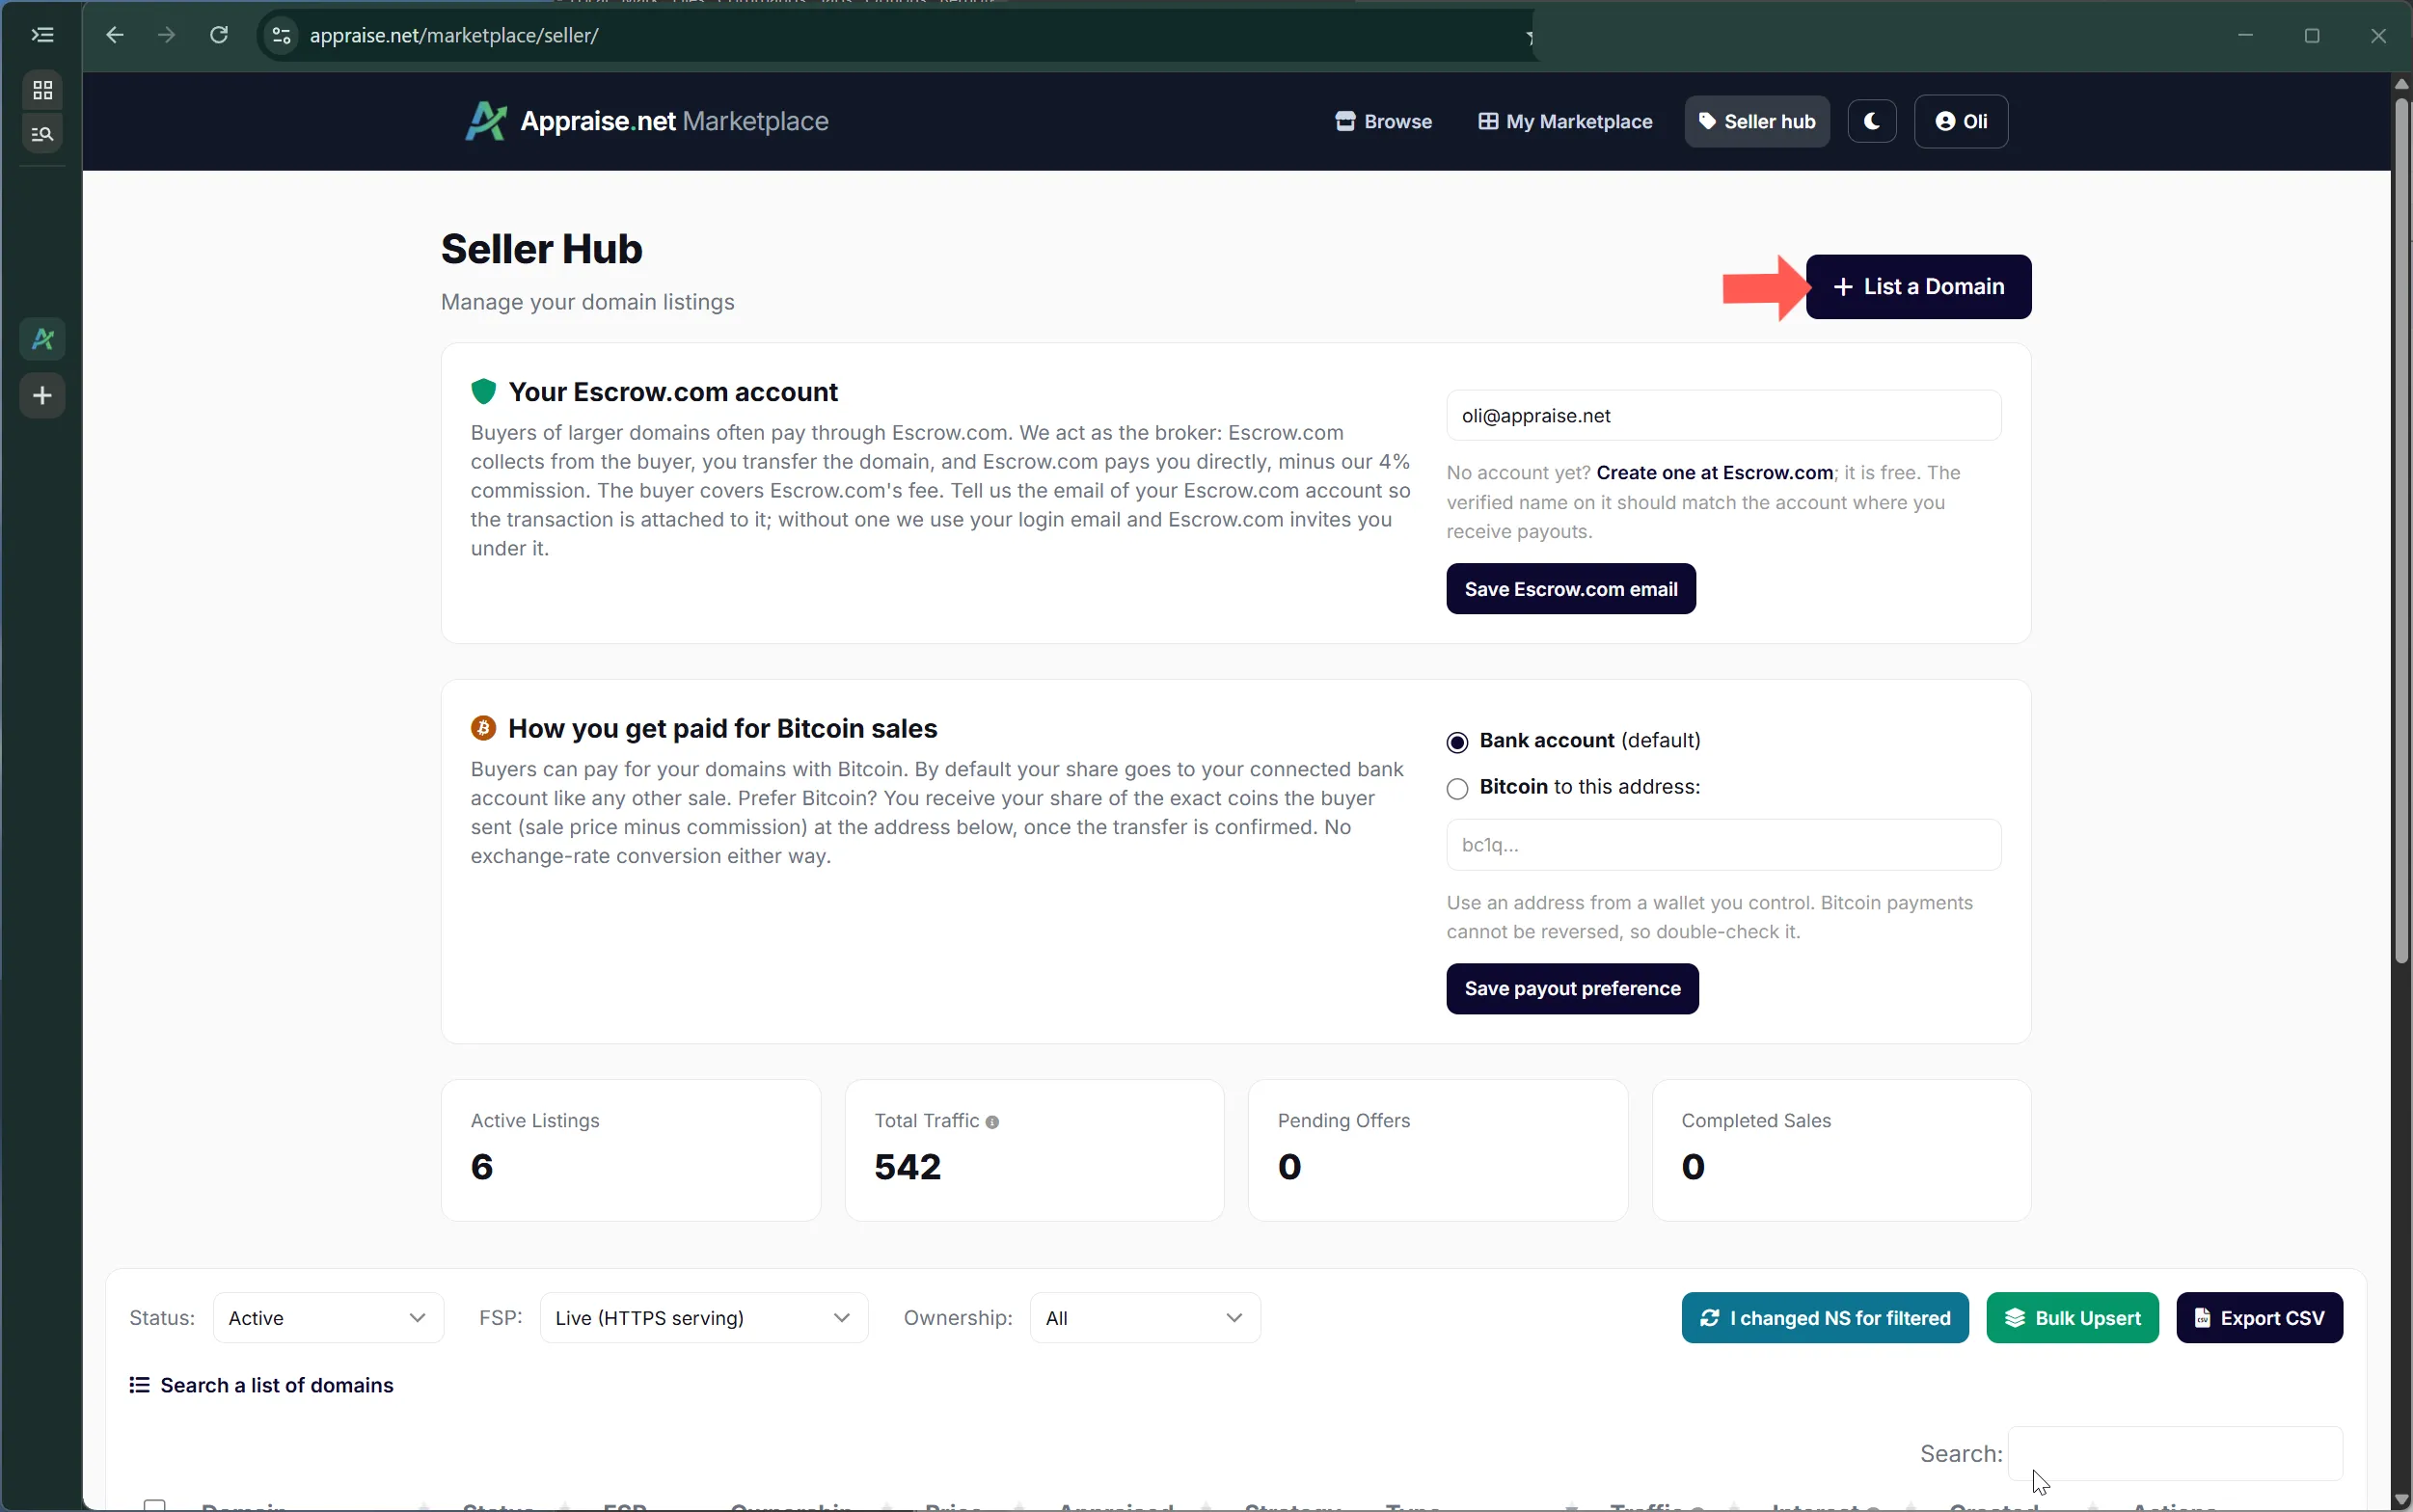
Task: Click the Escrow.com email field
Action: click(1722, 416)
